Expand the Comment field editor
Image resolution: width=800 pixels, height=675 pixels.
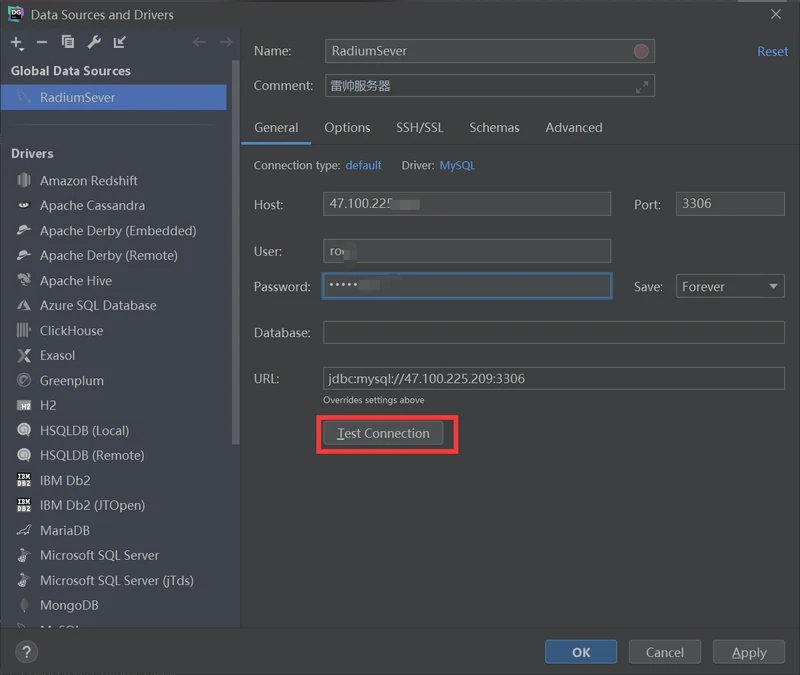point(642,87)
